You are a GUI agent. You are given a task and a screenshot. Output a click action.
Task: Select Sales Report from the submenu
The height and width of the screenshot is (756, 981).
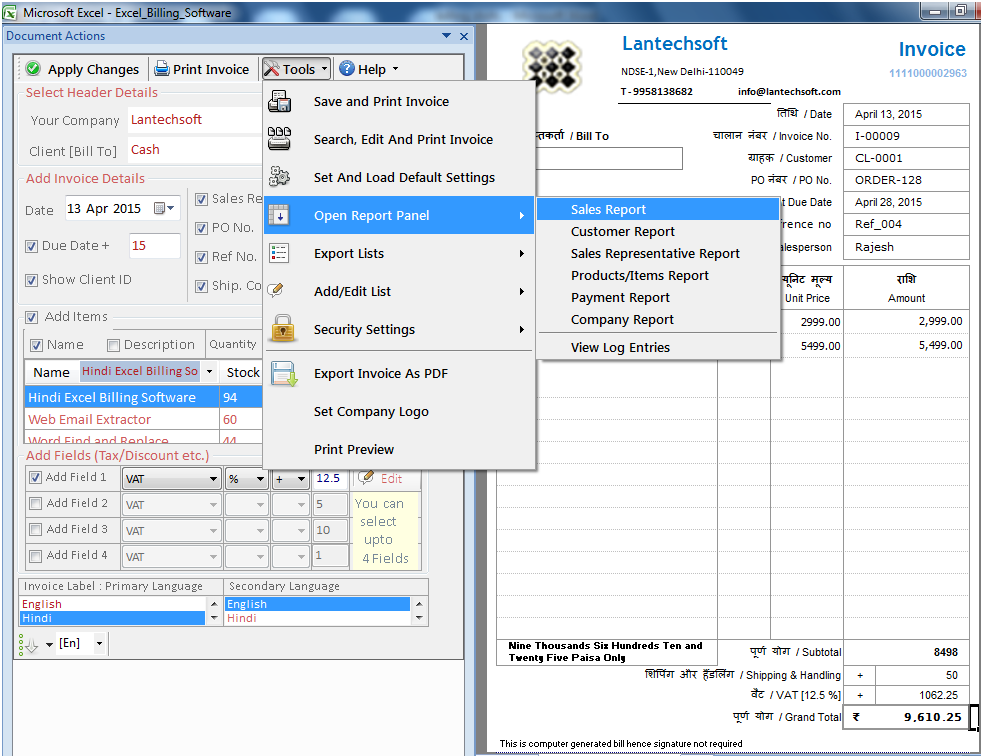click(657, 209)
